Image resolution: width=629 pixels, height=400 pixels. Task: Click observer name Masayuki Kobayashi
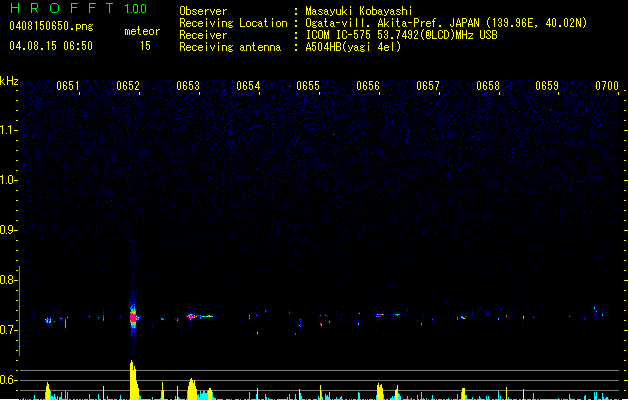(359, 11)
